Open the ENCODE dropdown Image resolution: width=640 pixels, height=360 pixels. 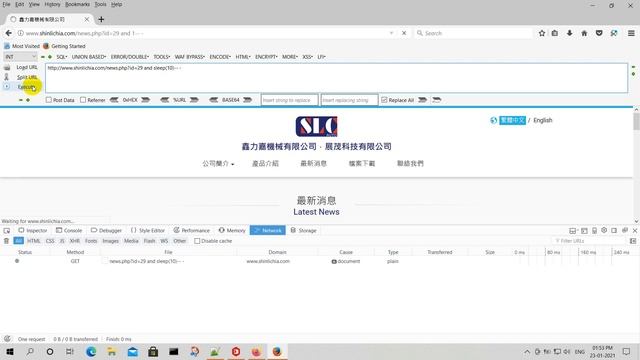point(220,57)
